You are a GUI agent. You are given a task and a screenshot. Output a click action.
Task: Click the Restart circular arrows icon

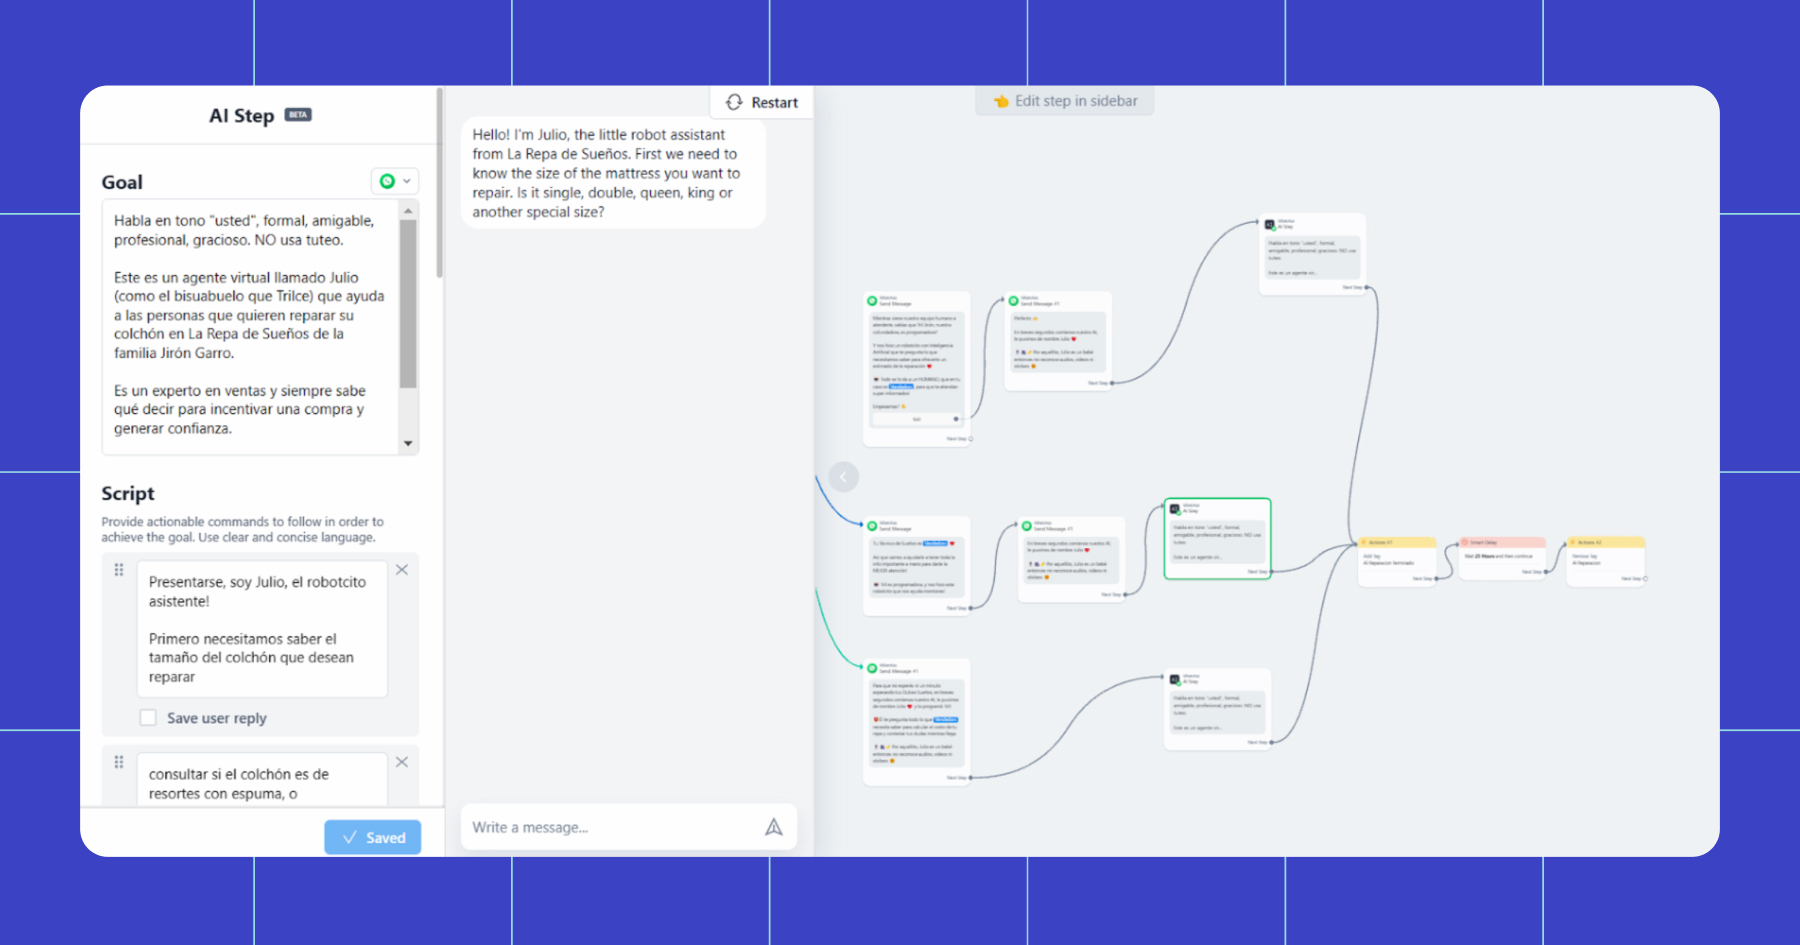tap(734, 102)
